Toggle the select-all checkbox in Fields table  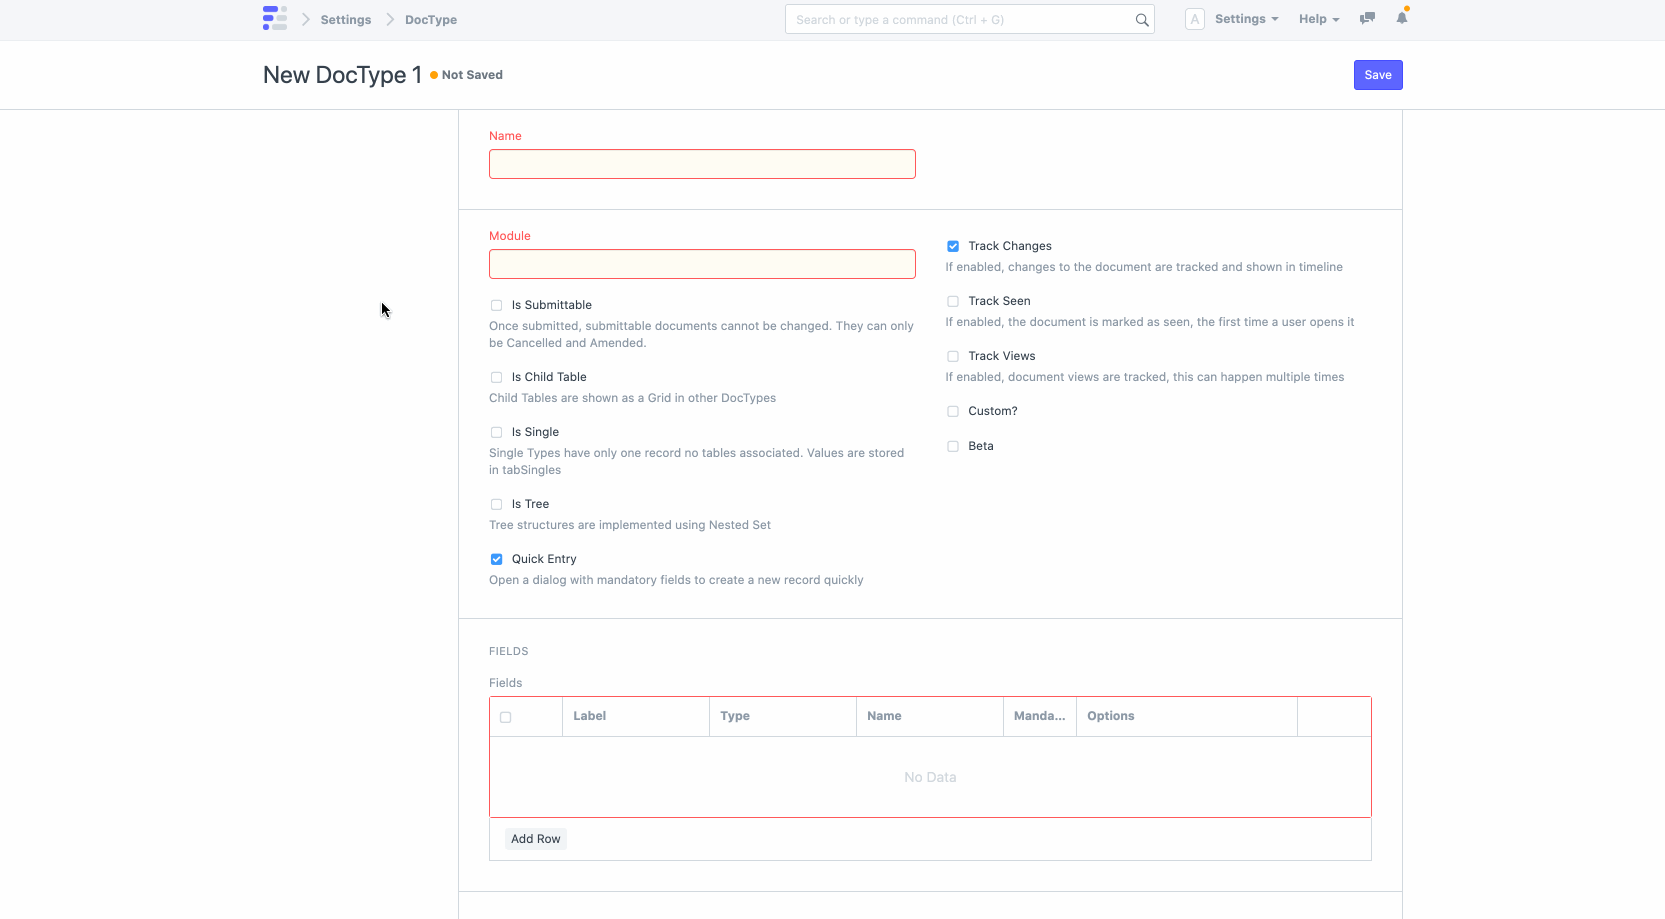[507, 717]
